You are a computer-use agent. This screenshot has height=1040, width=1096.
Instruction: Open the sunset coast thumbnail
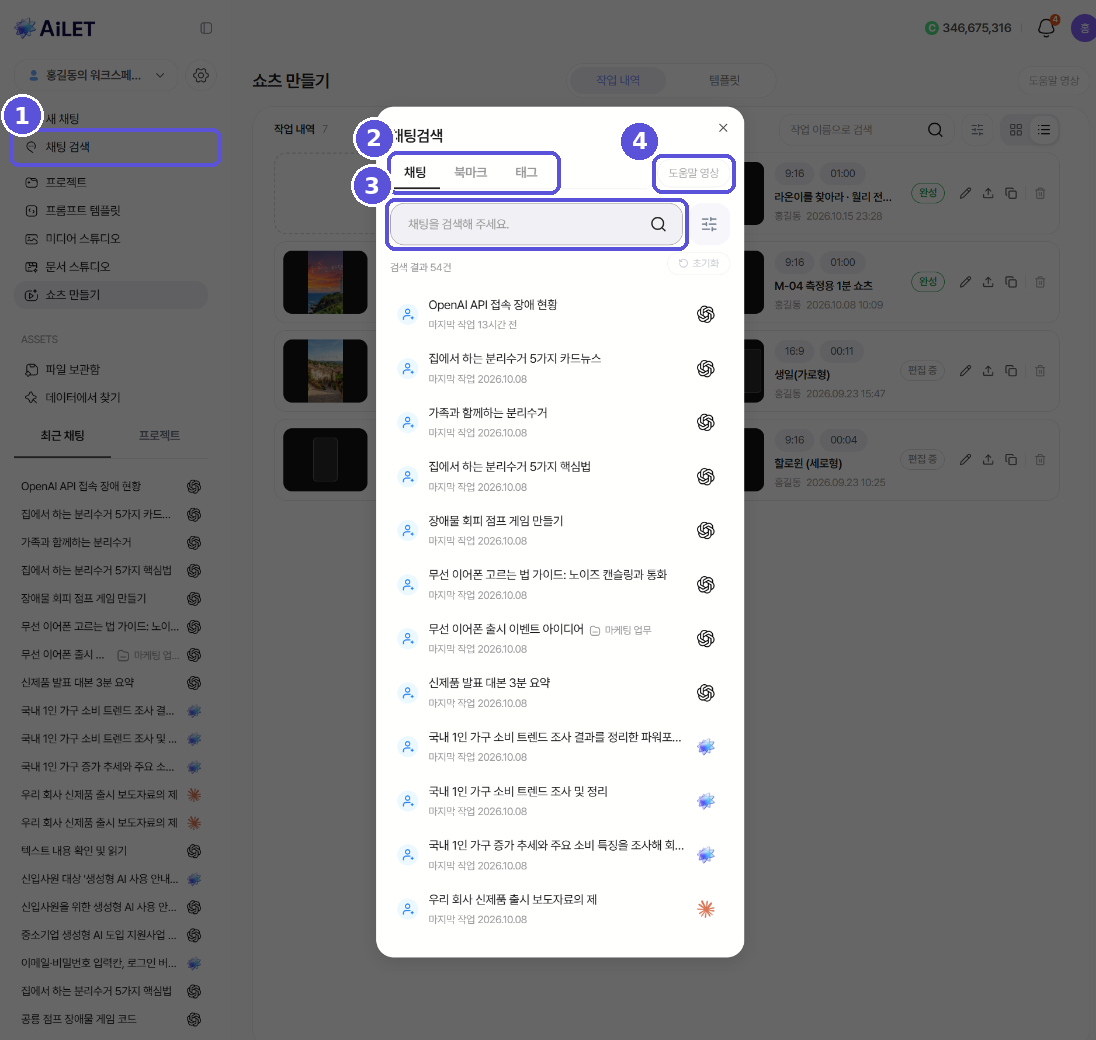tap(325, 282)
